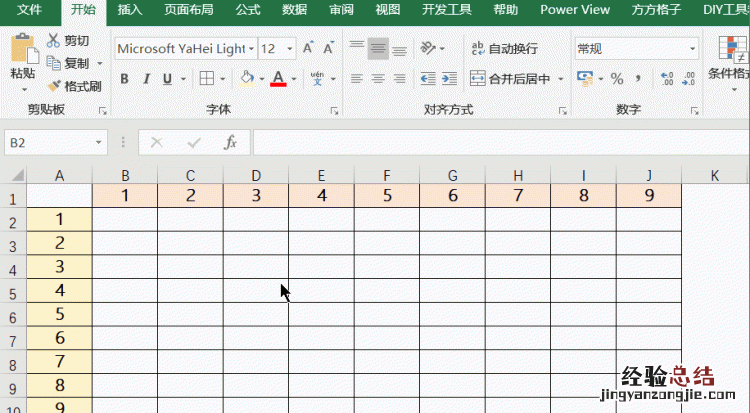Toggle italic formatting
This screenshot has height=413, width=750.
pos(146,79)
